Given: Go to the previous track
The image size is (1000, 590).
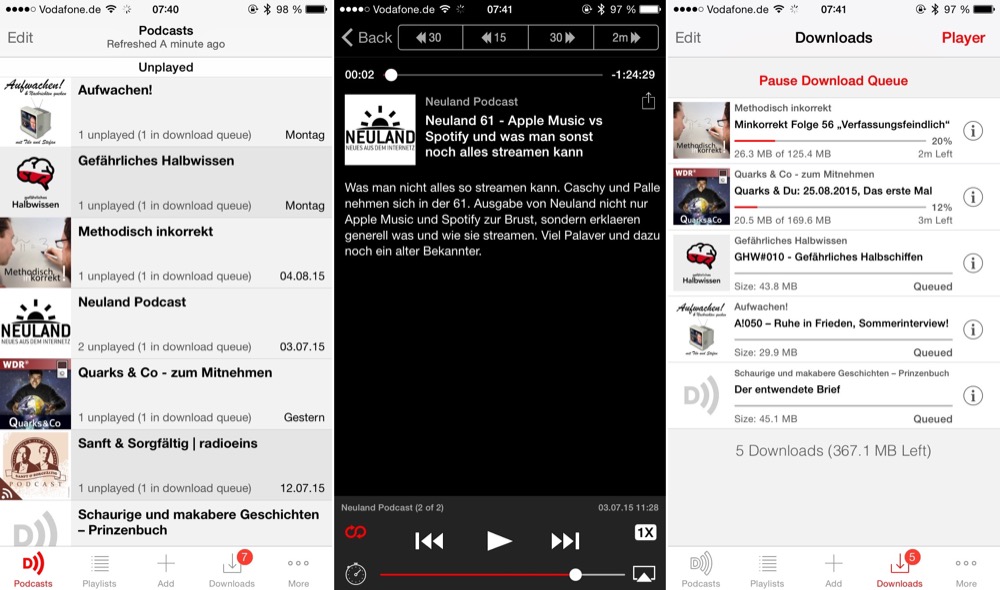Looking at the screenshot, I should click(429, 541).
